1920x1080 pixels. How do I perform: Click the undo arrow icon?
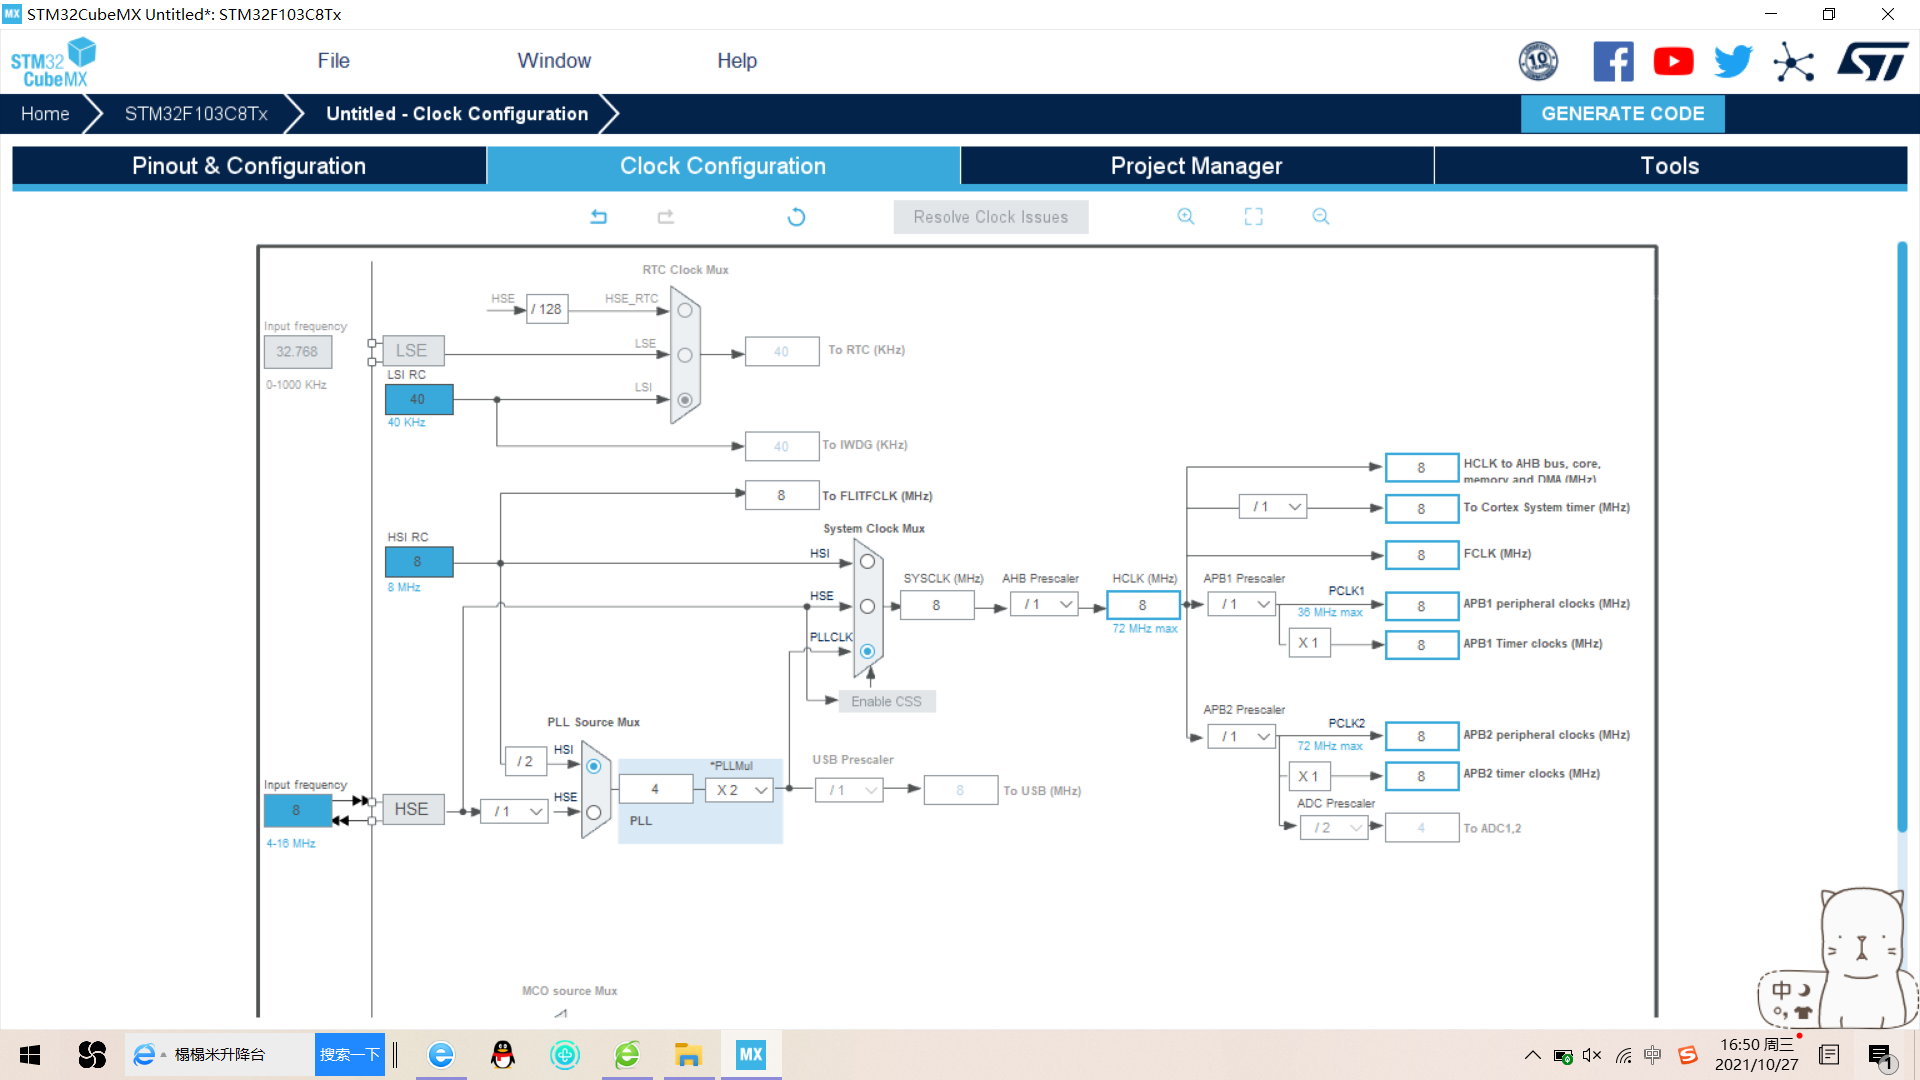click(x=598, y=217)
